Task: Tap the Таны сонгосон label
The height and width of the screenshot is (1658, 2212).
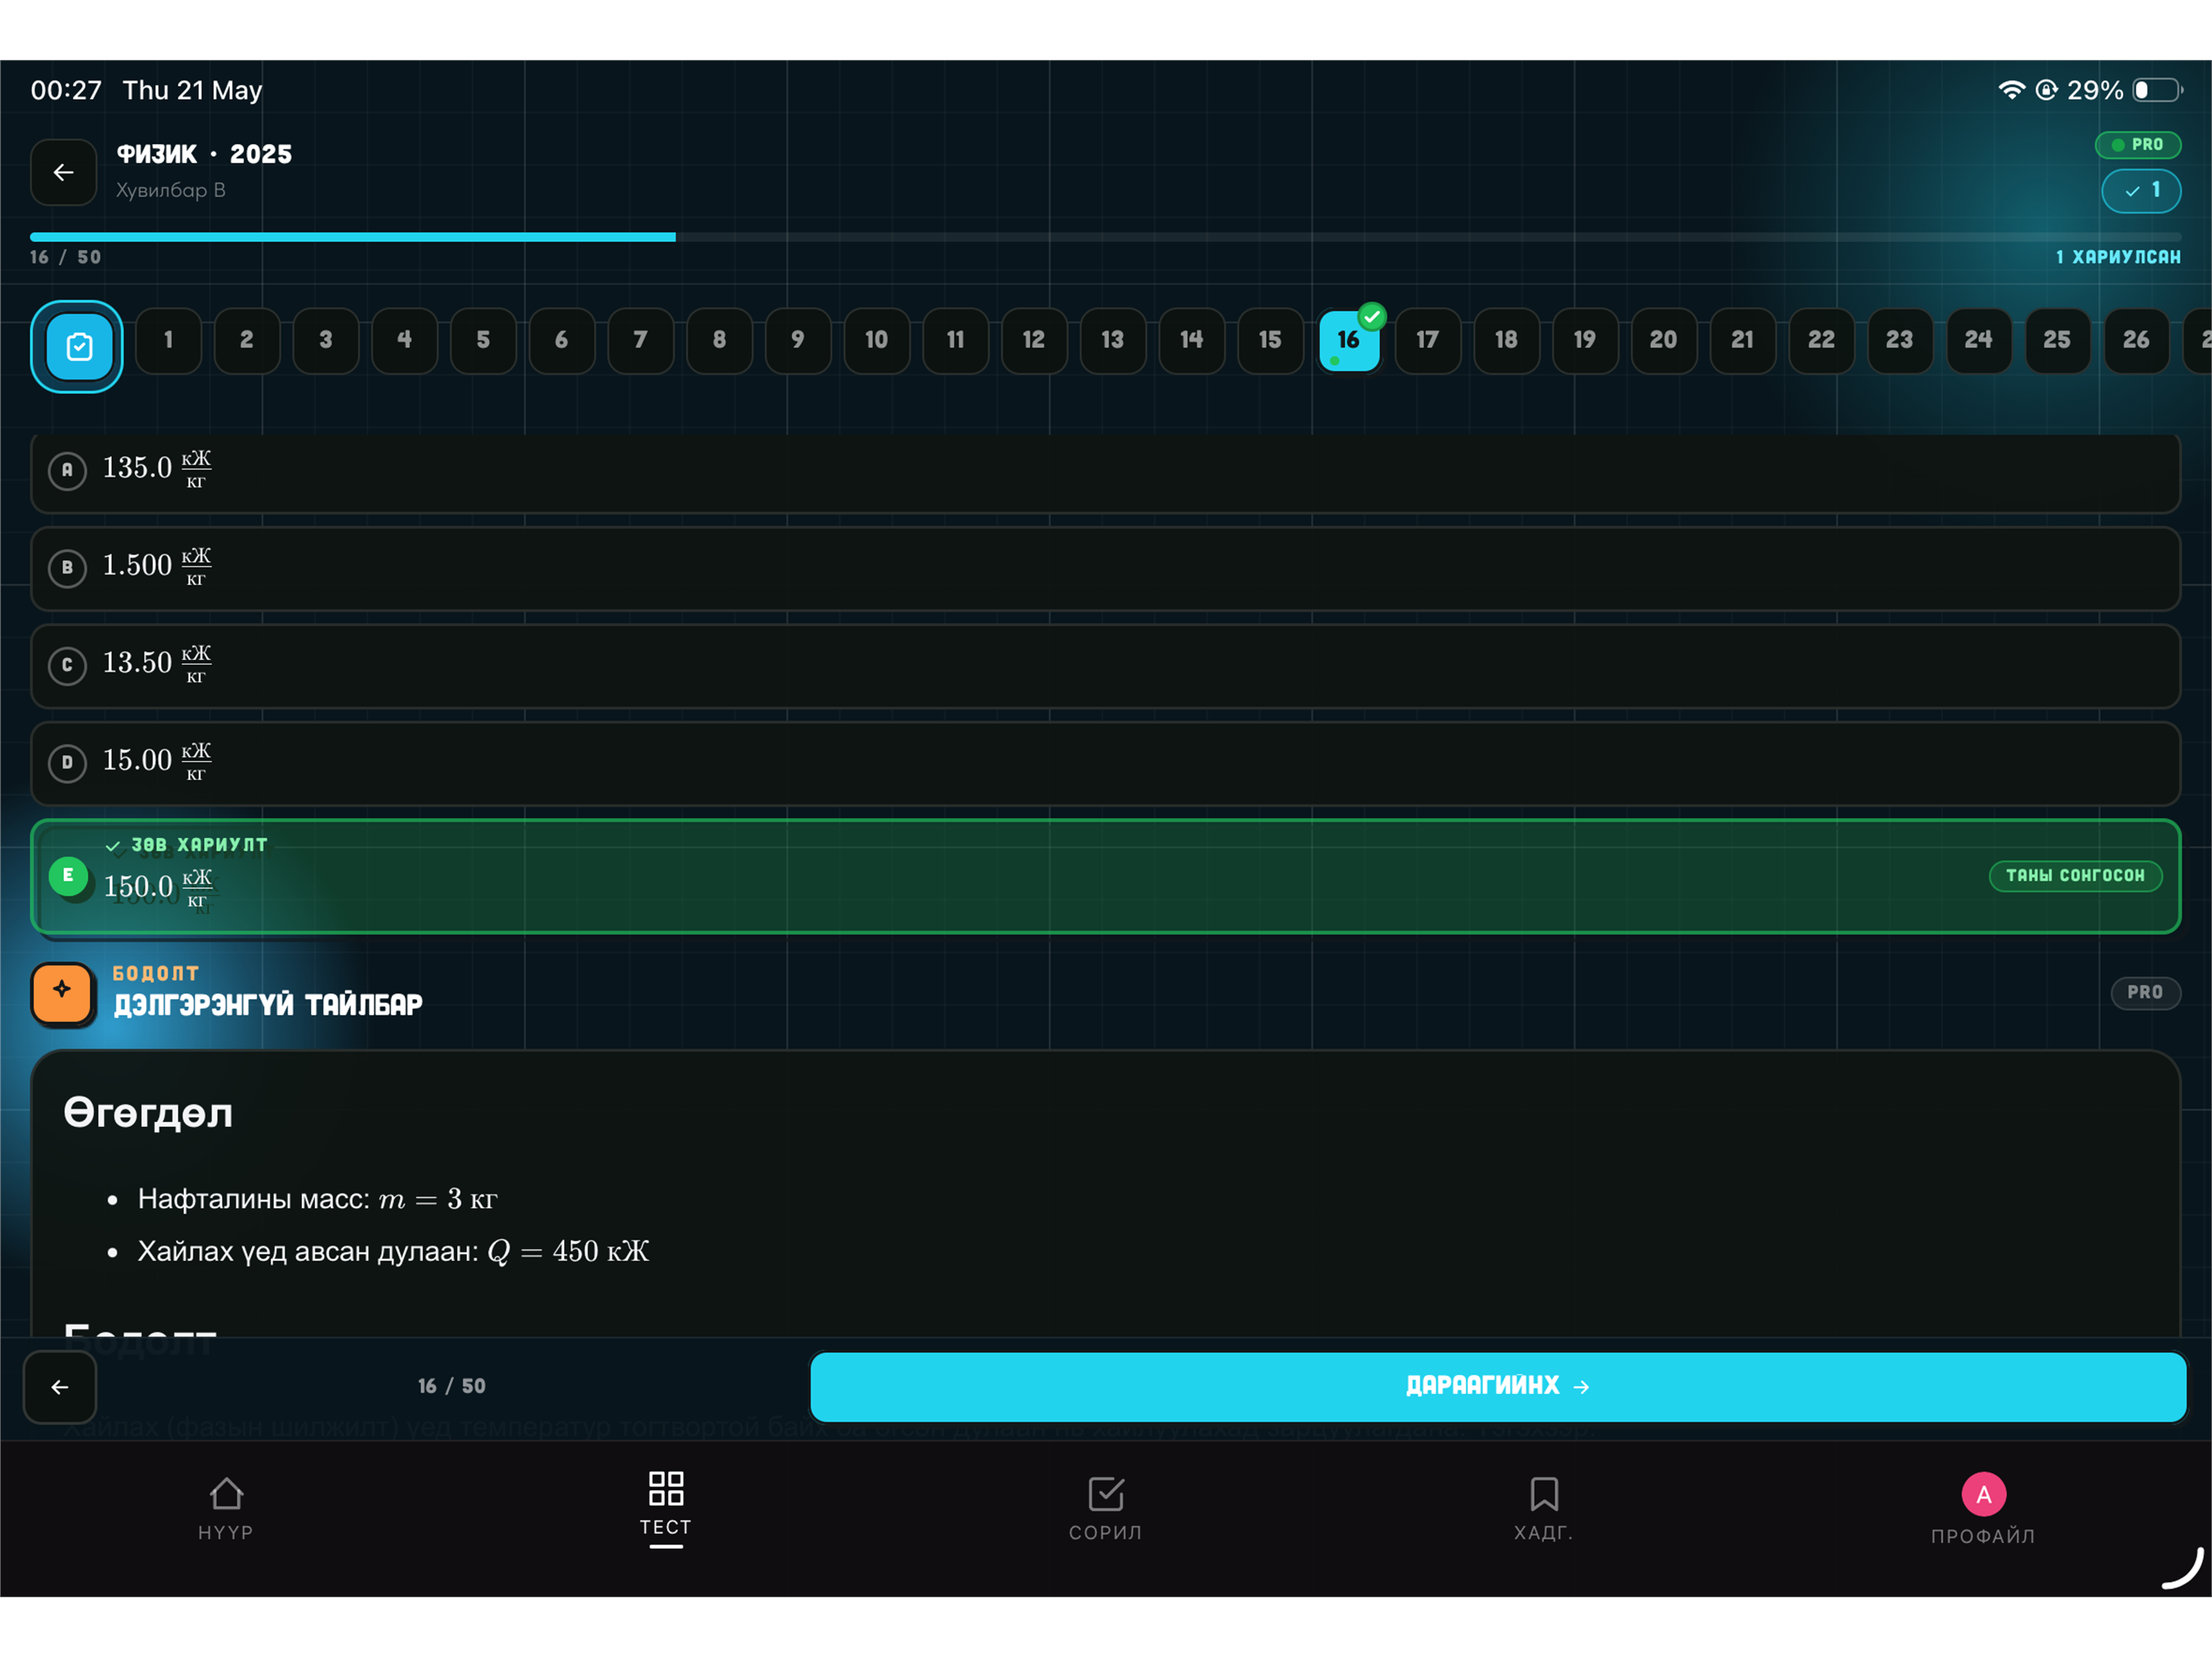Action: 2075,876
